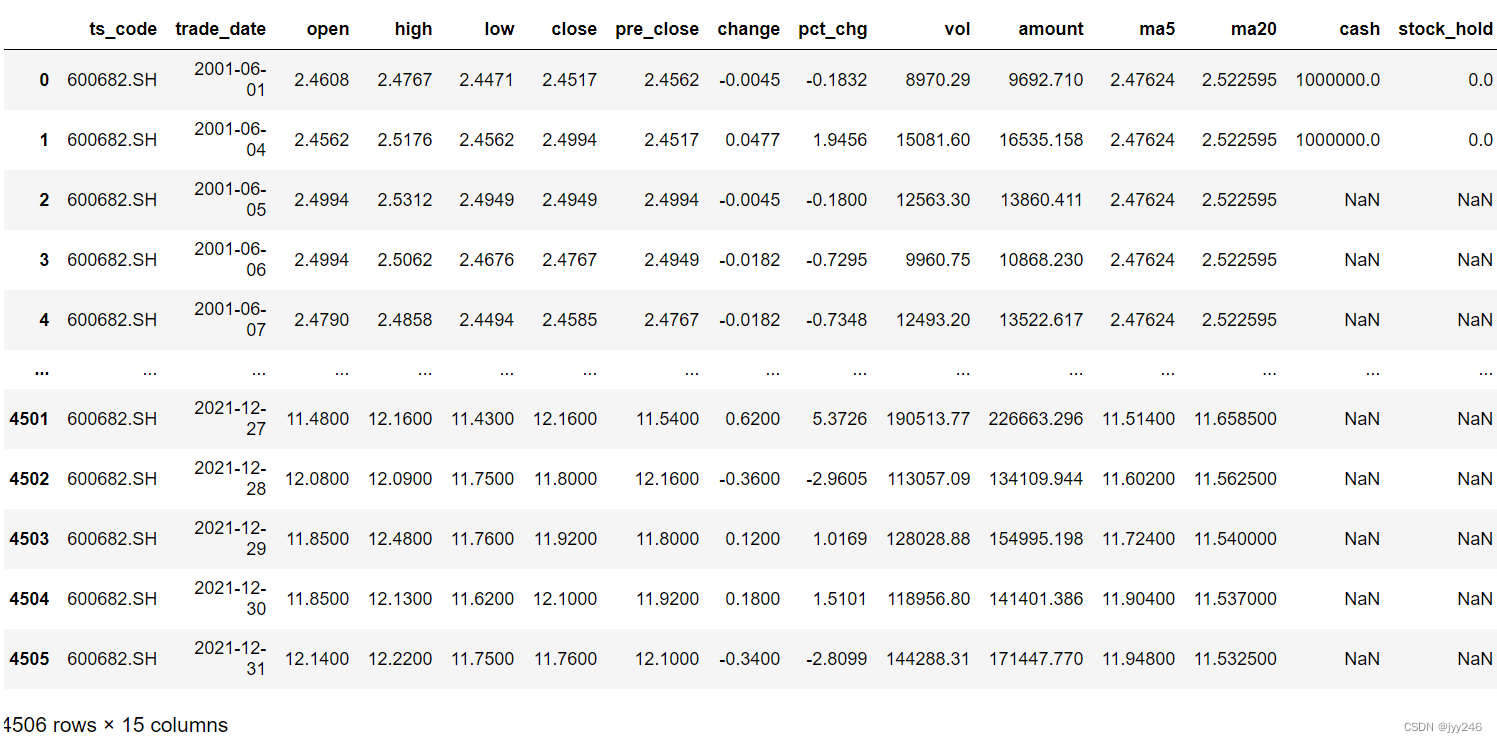
Task: Click cash value in row 0
Action: coord(1338,80)
